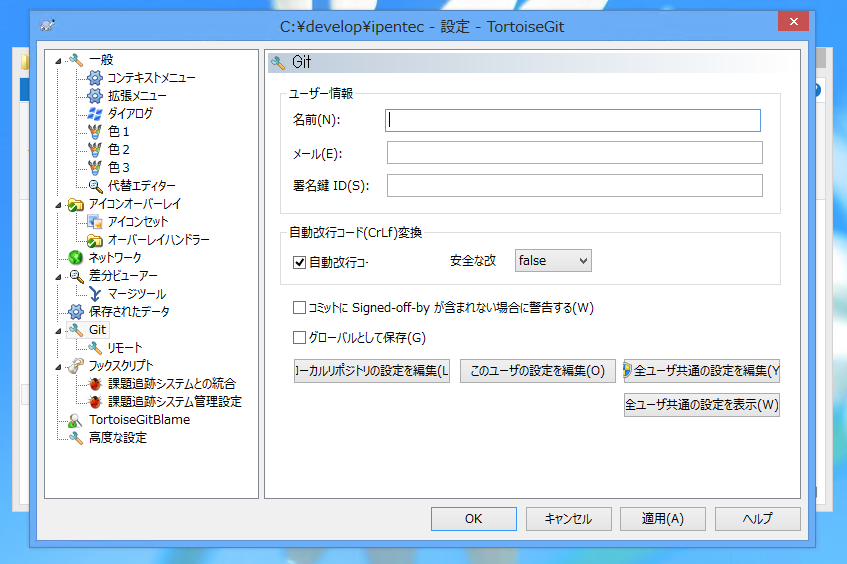Open the 安全な改行 false dropdown
The height and width of the screenshot is (564, 847).
click(553, 260)
